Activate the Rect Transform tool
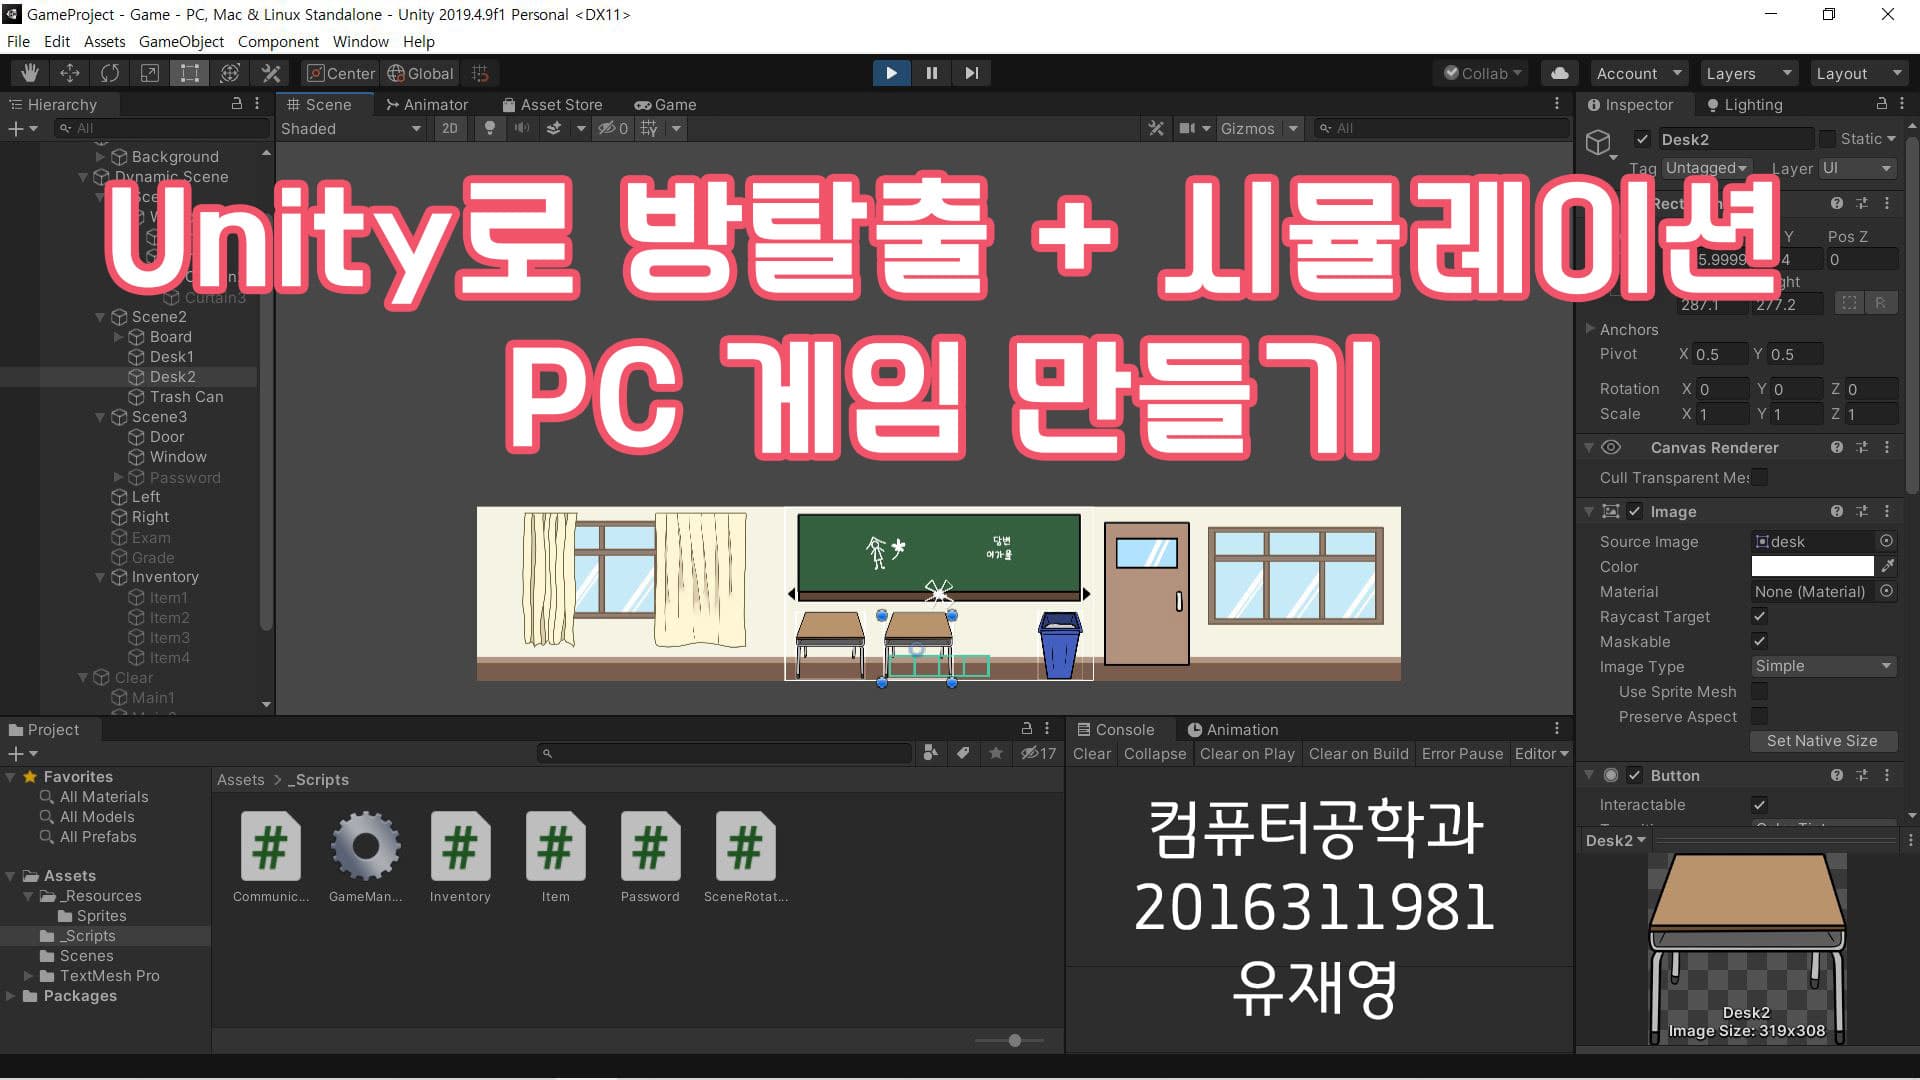Screen dimensions: 1920x1080 point(189,72)
